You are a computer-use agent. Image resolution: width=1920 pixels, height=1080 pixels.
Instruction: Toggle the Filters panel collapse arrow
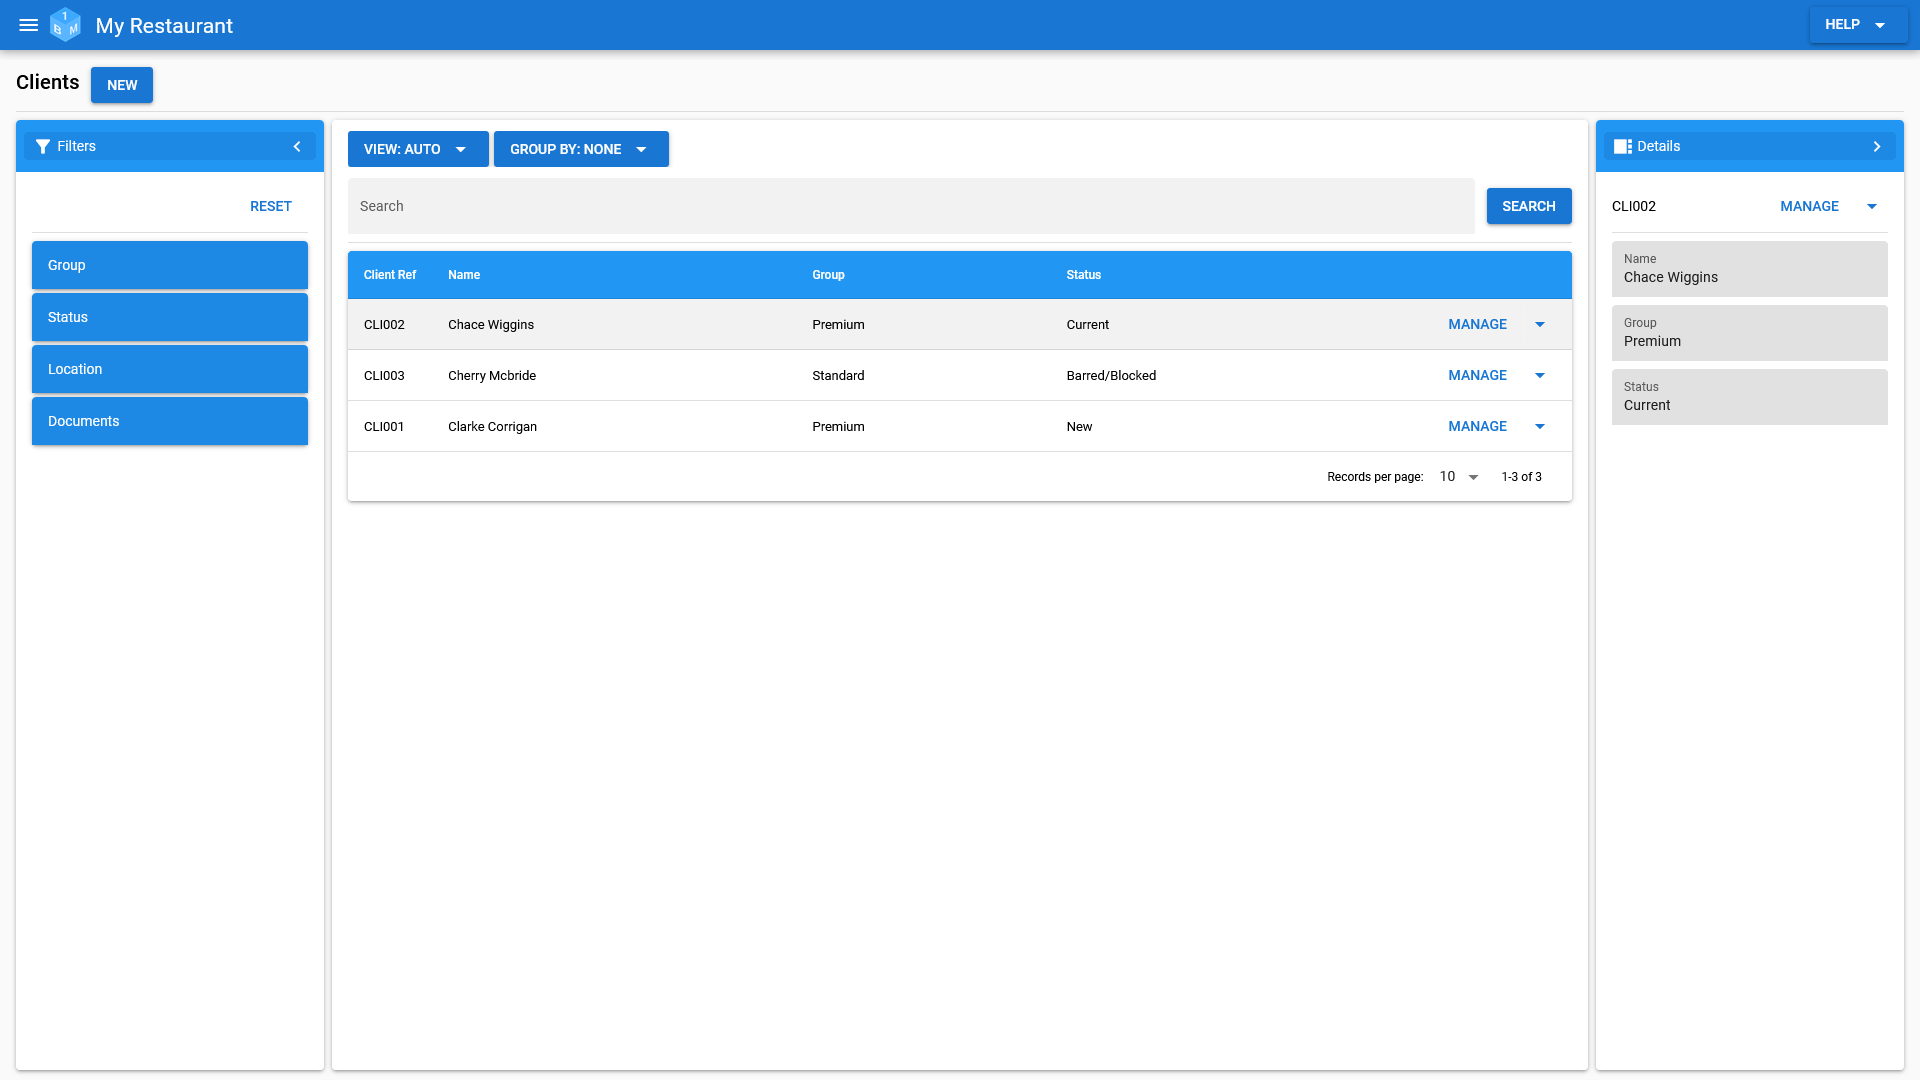(x=297, y=146)
